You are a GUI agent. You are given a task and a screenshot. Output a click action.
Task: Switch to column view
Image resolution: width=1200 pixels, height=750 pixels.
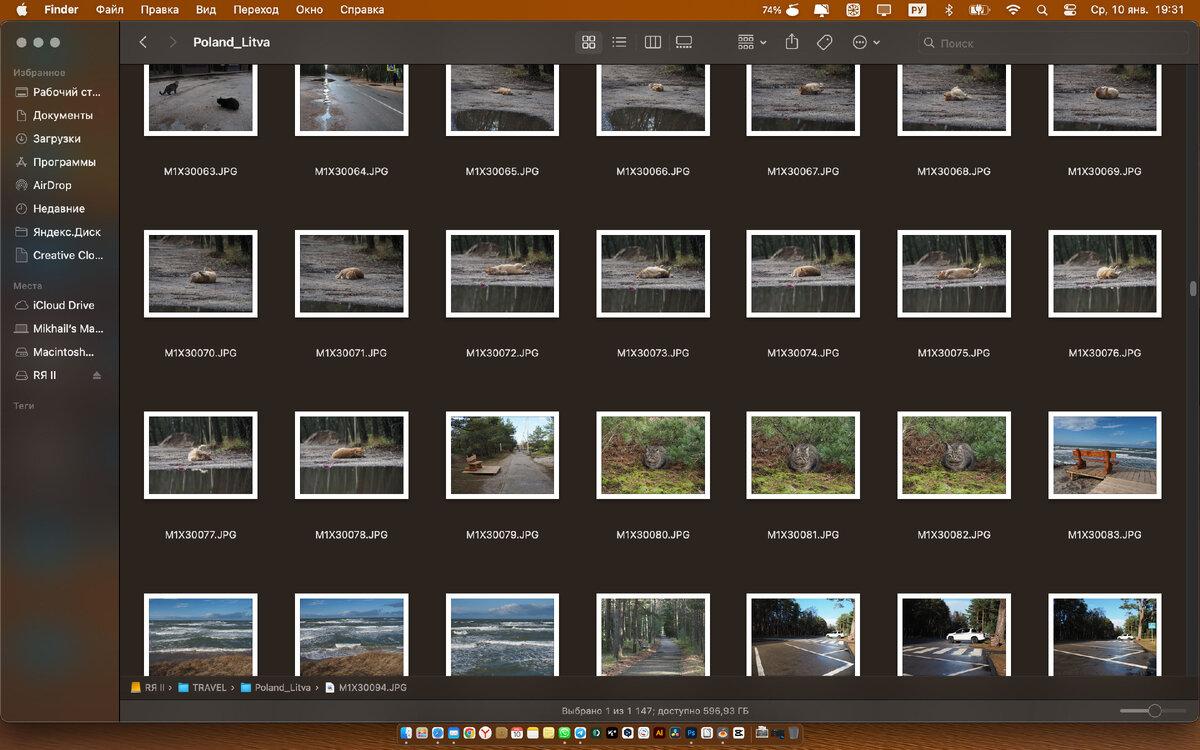click(x=653, y=42)
